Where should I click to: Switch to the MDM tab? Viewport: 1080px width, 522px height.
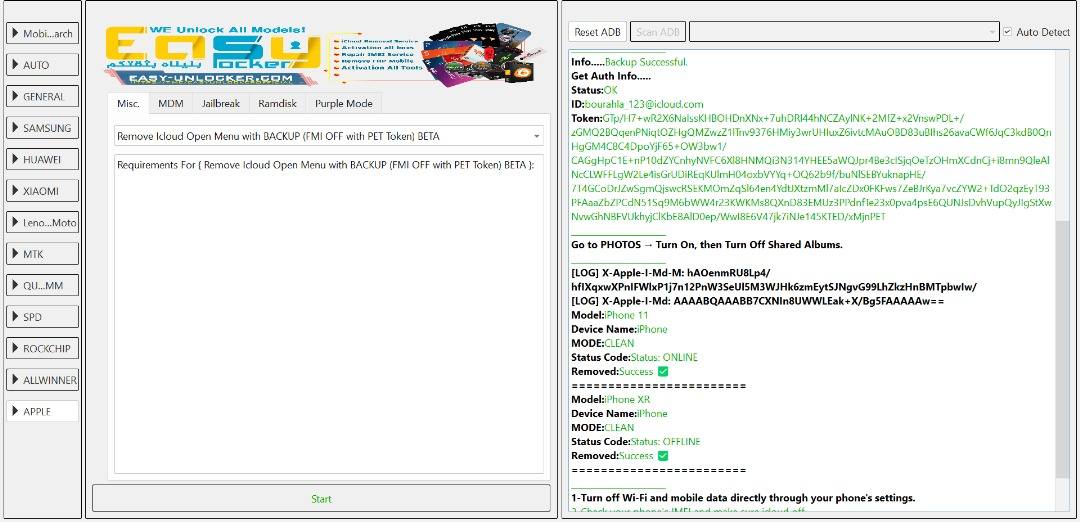(x=170, y=103)
